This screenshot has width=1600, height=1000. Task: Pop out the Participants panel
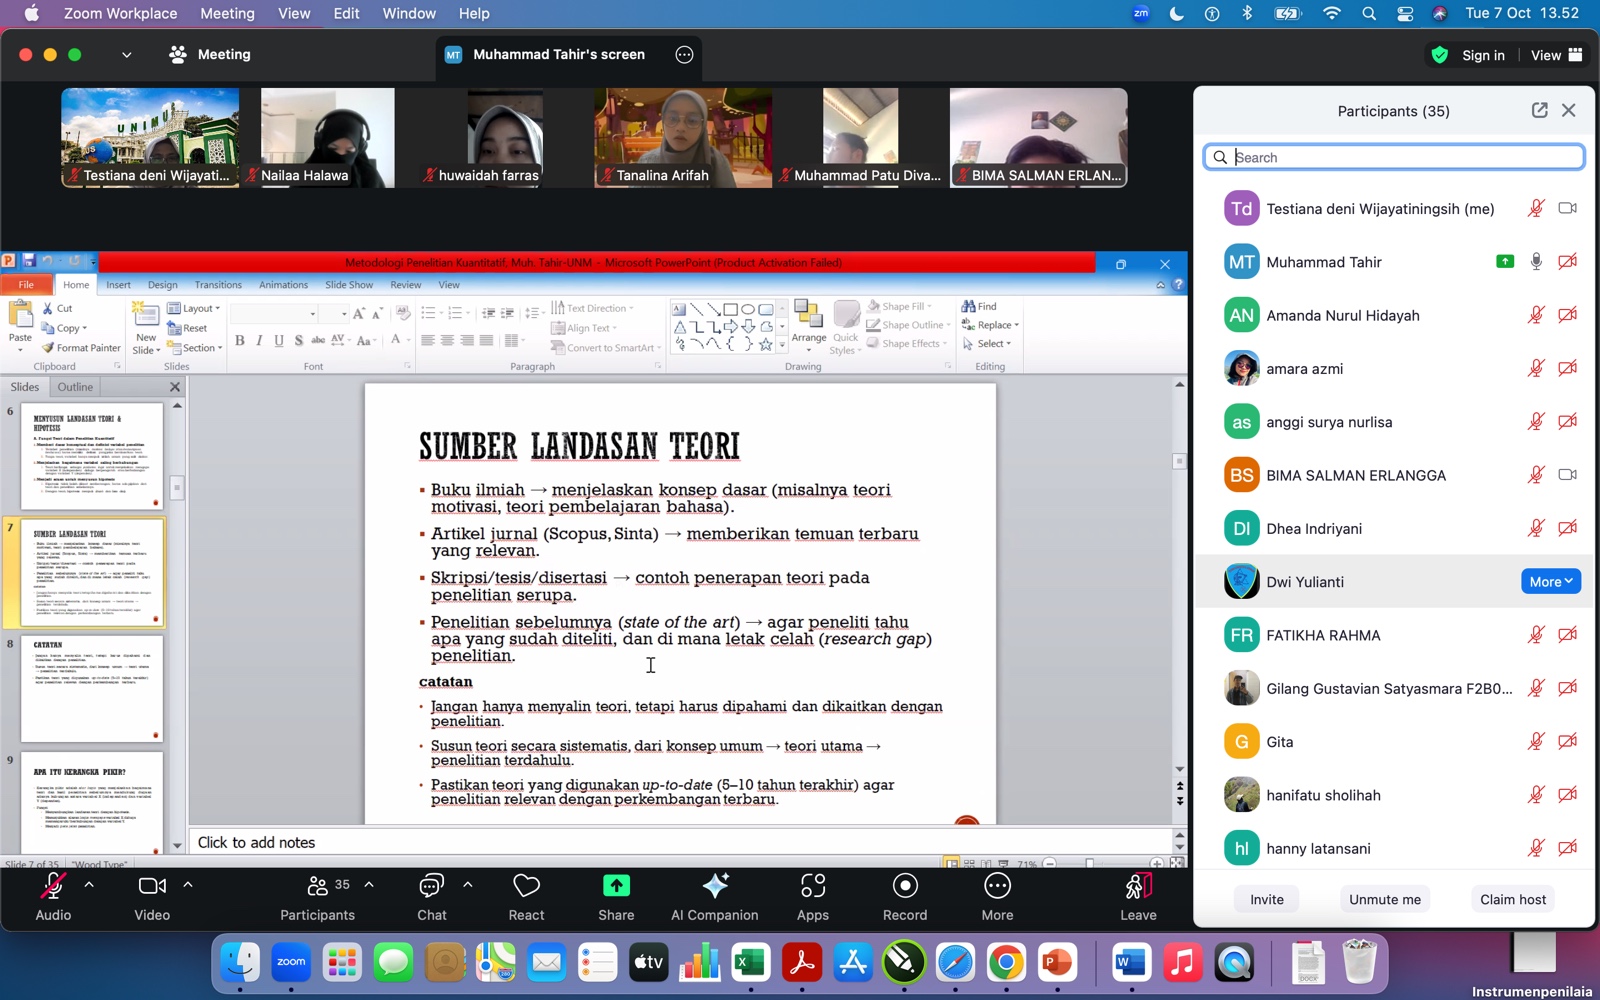[1539, 111]
